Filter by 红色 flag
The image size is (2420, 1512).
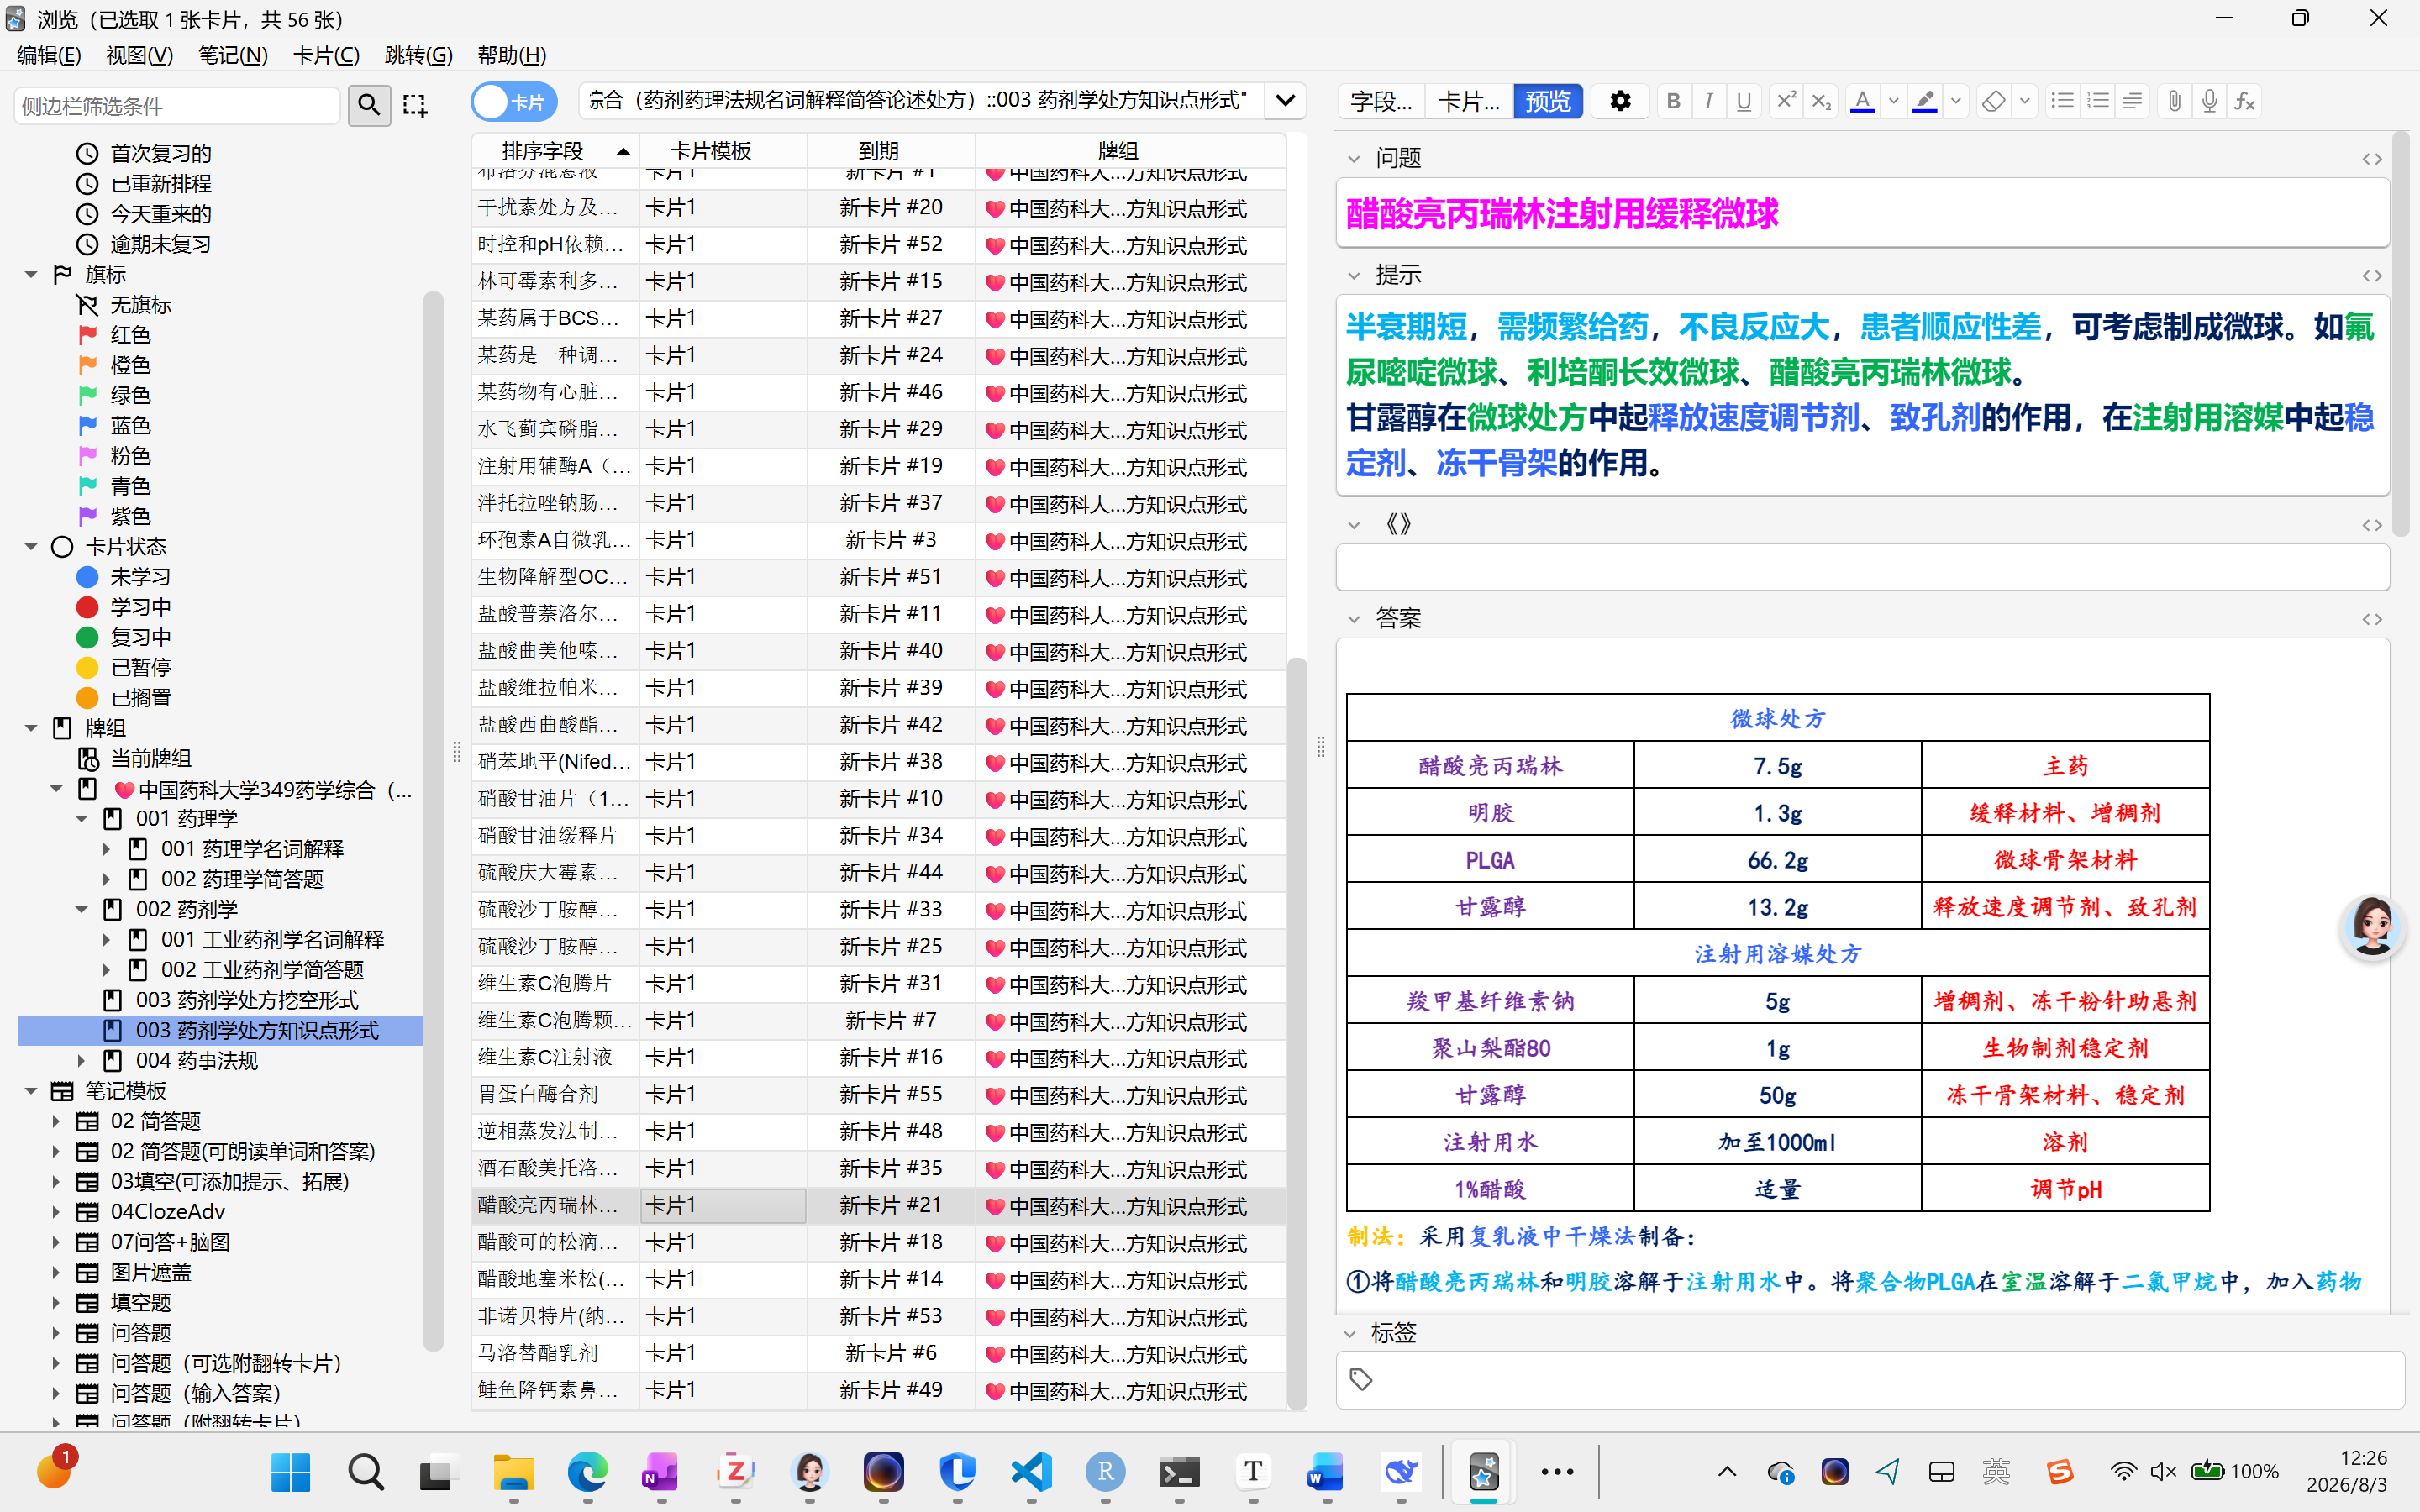[x=130, y=335]
